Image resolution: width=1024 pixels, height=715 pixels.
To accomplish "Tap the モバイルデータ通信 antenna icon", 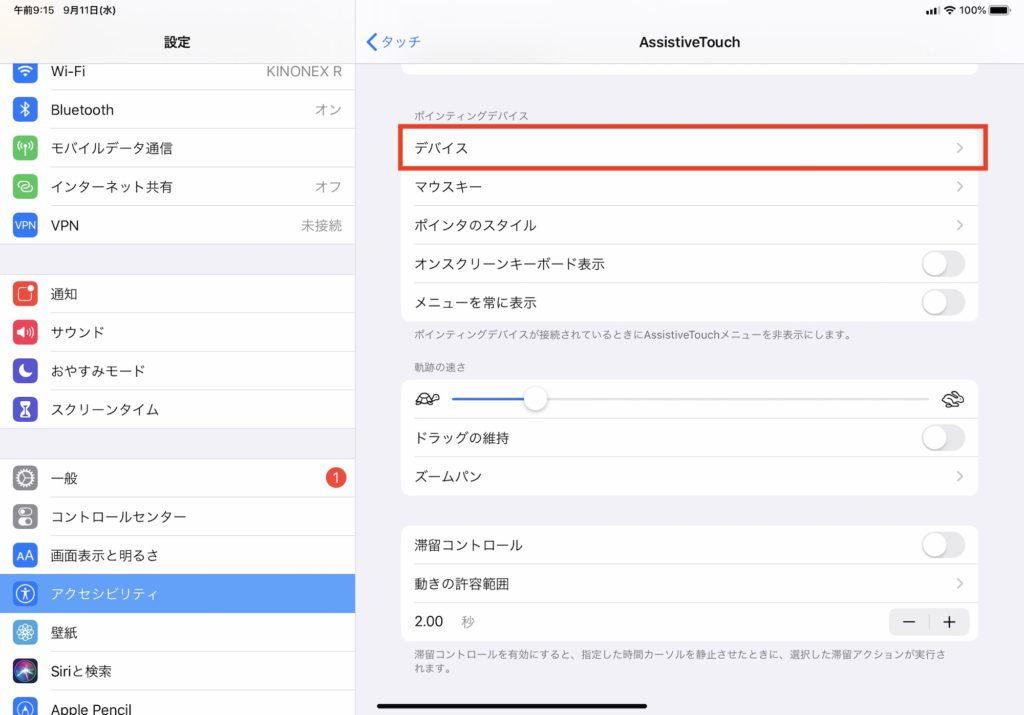I will (25, 148).
